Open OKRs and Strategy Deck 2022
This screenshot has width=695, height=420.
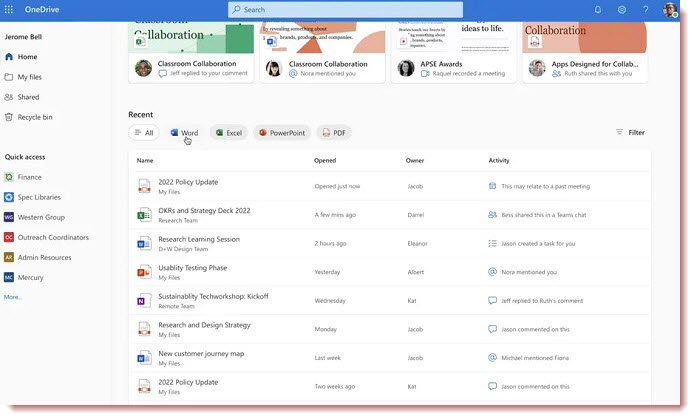204,211
